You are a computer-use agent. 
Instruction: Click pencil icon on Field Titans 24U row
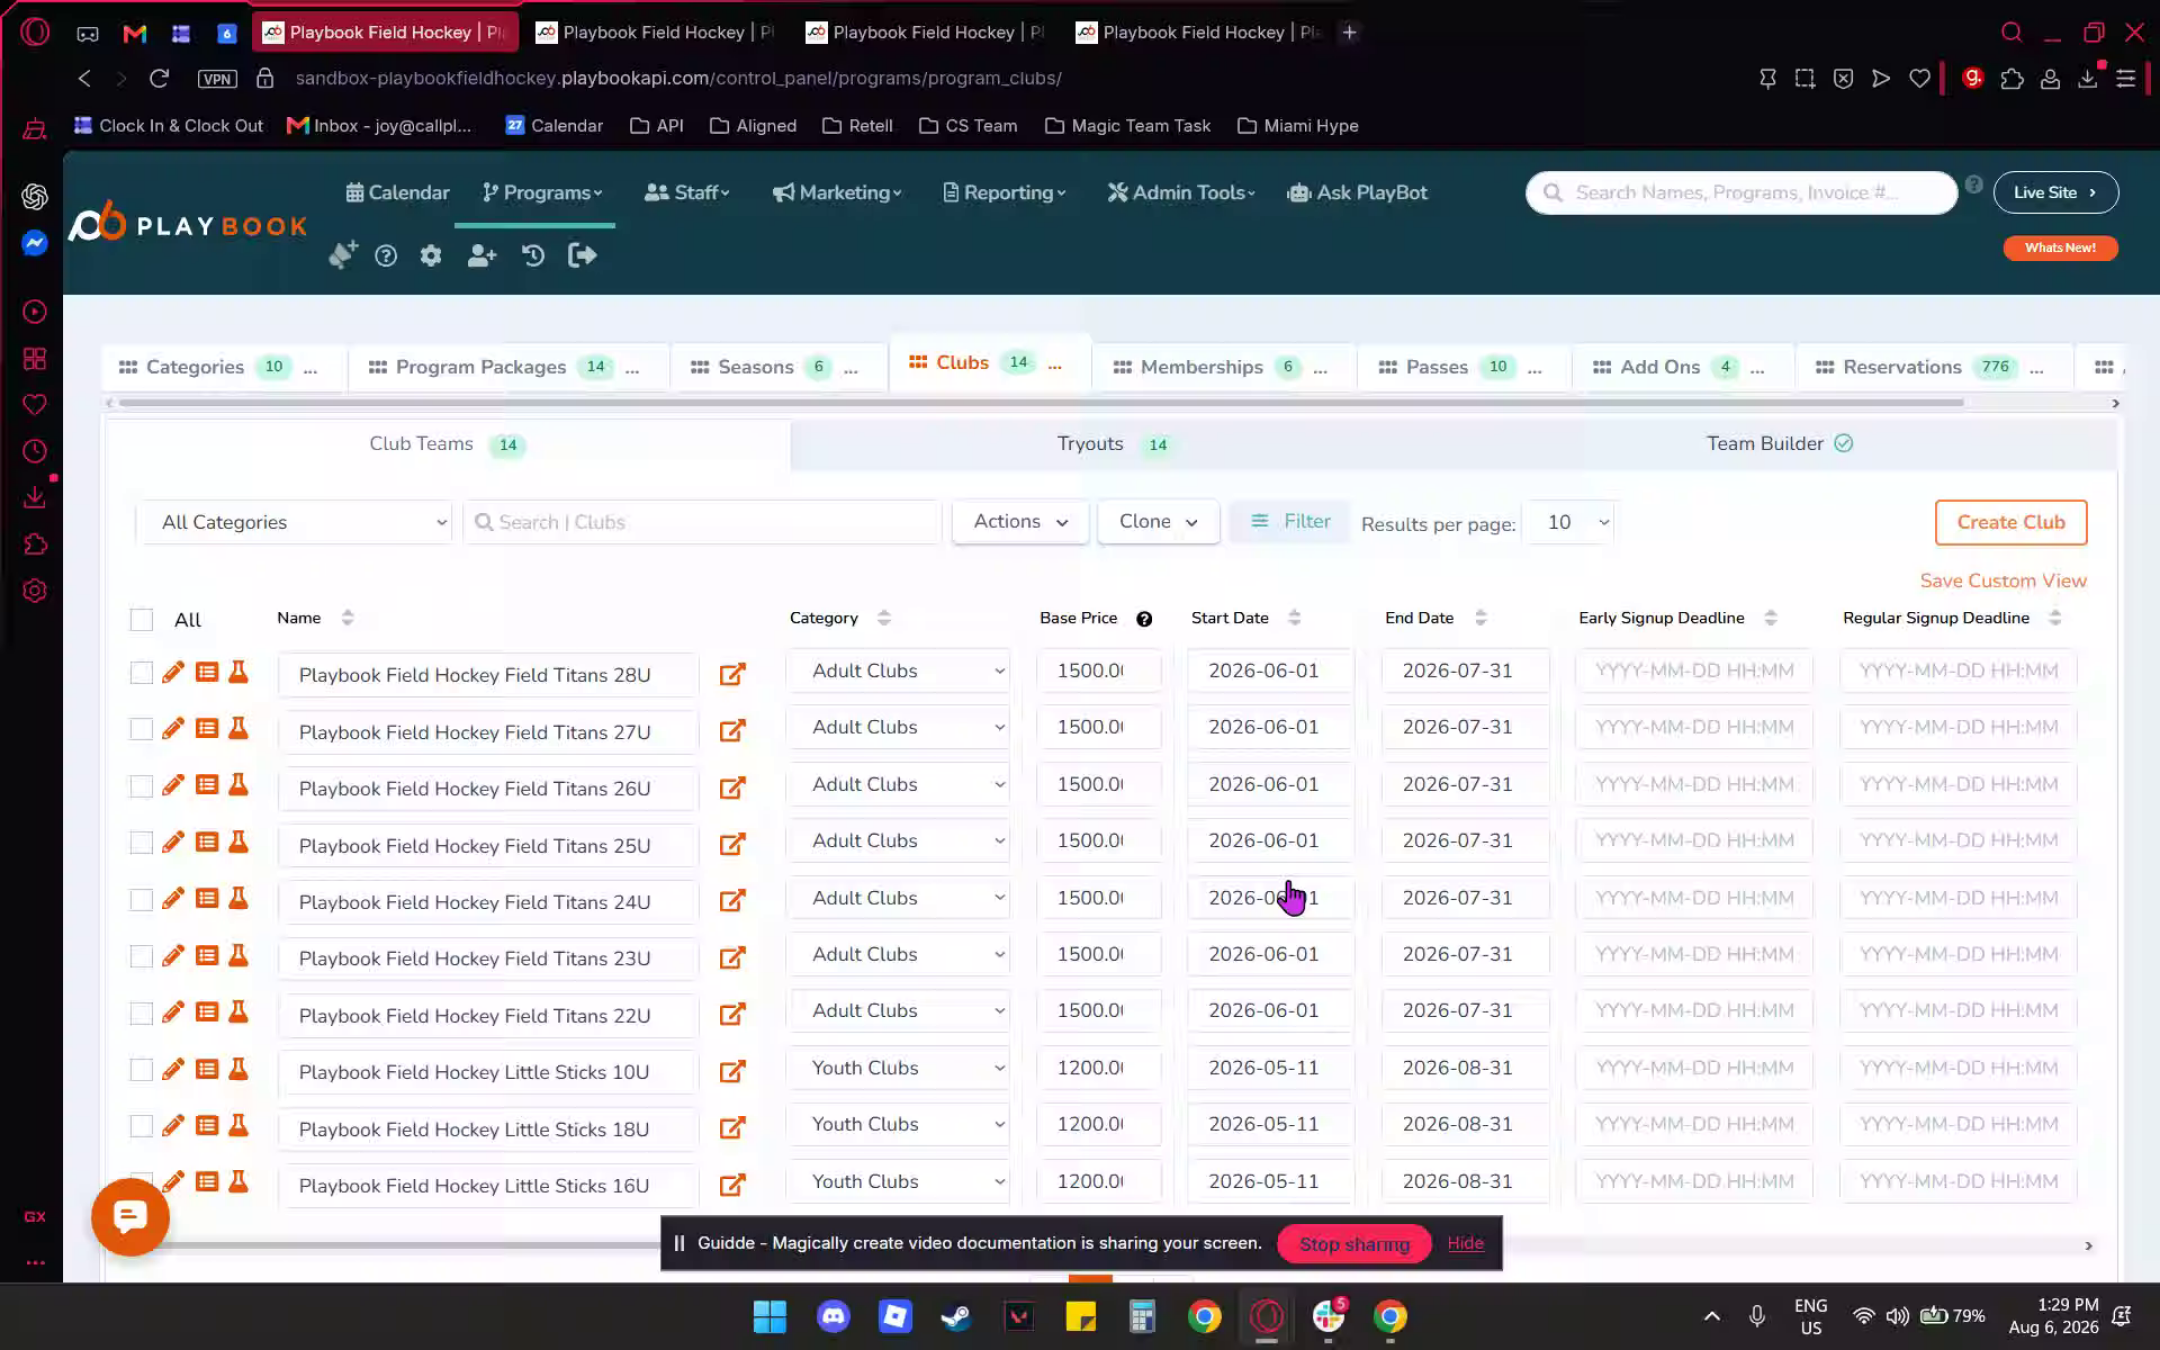pyautogui.click(x=173, y=899)
